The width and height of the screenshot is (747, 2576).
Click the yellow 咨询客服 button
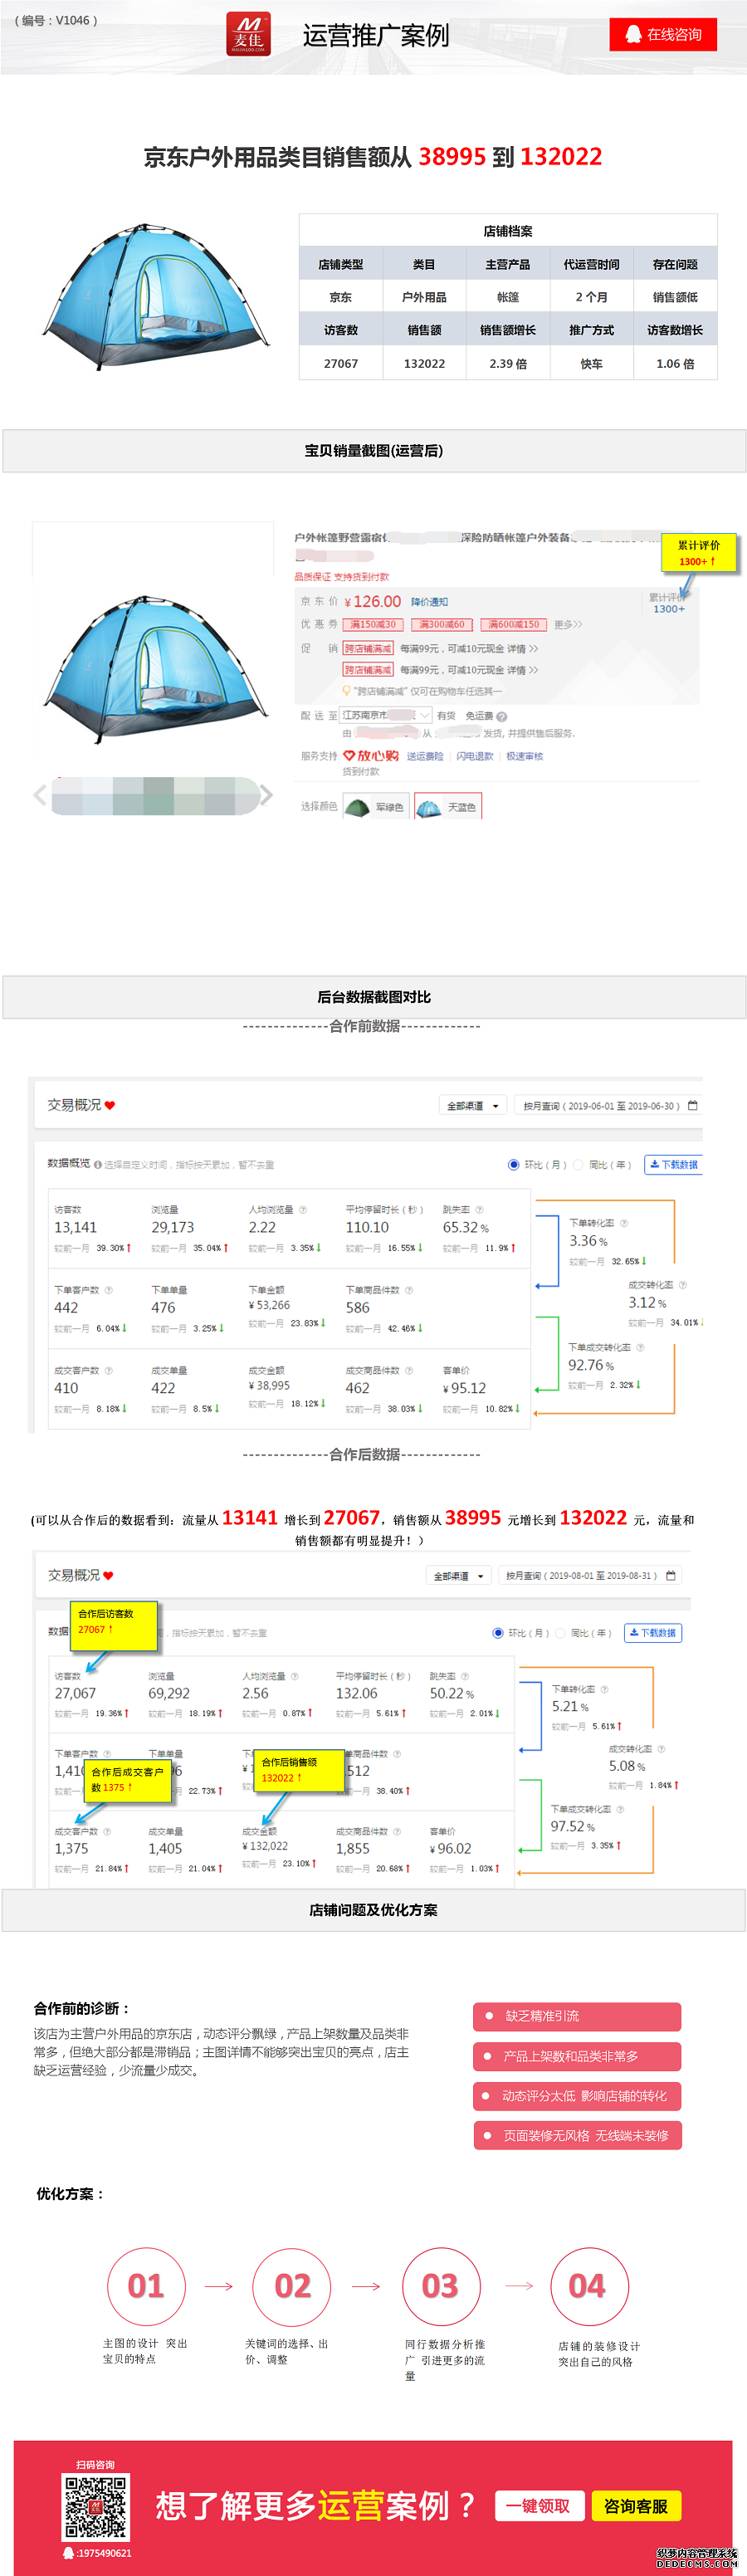click(636, 2506)
